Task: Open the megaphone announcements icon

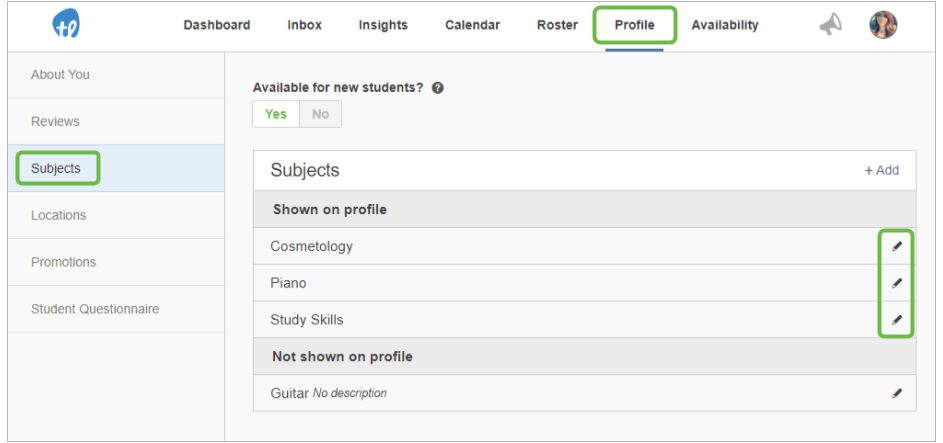Action: (831, 25)
